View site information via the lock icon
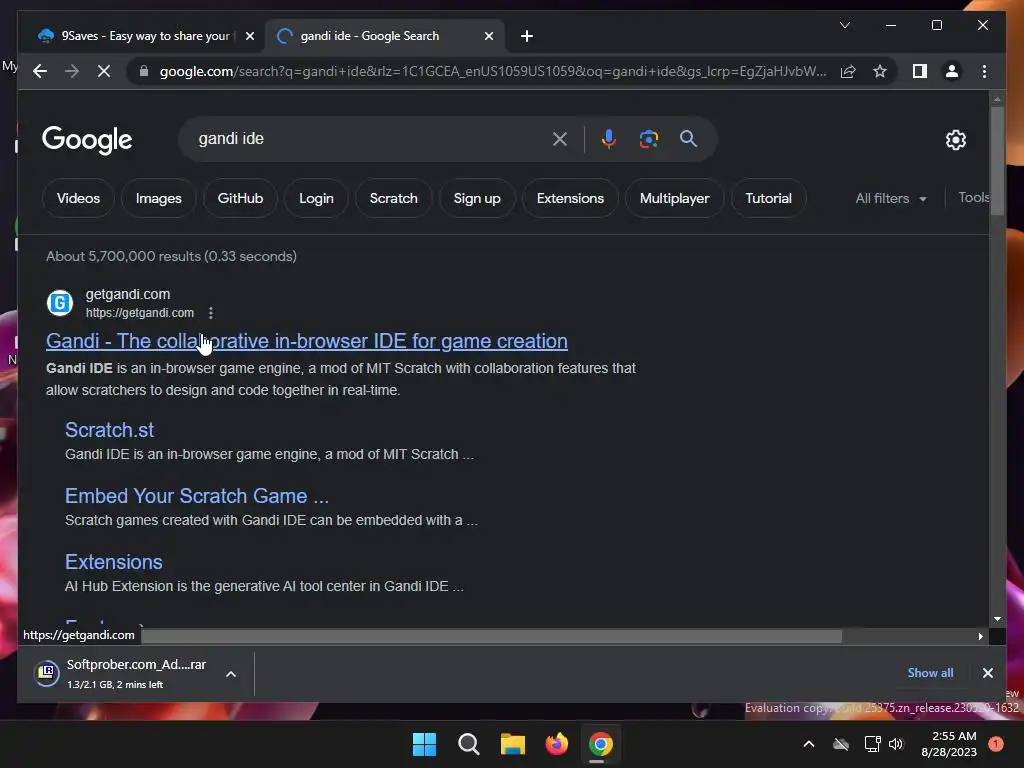 (x=144, y=71)
